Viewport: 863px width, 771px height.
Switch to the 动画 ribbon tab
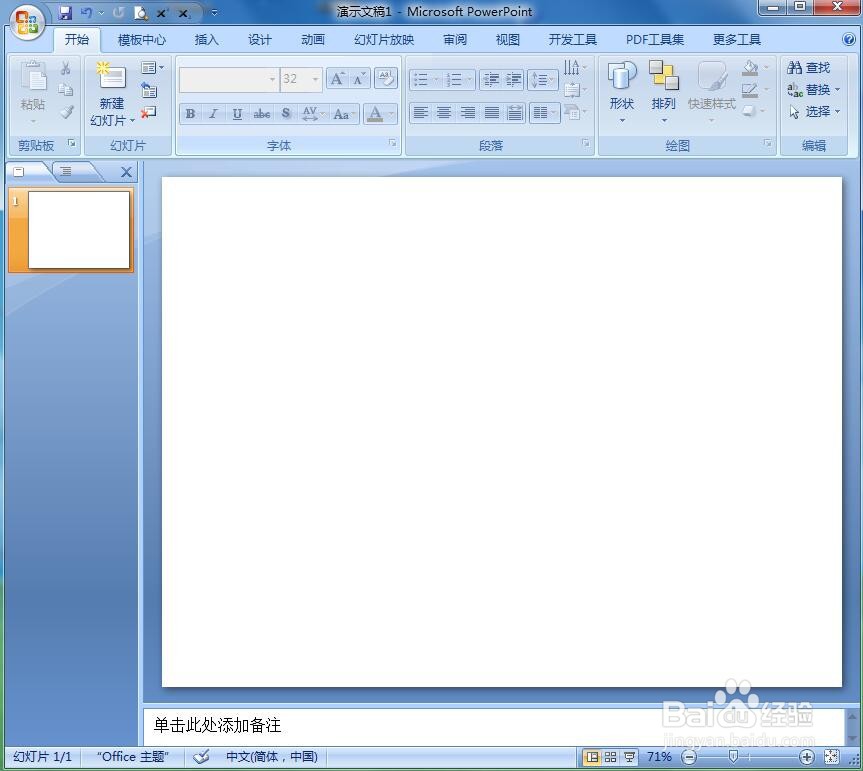pyautogui.click(x=313, y=40)
